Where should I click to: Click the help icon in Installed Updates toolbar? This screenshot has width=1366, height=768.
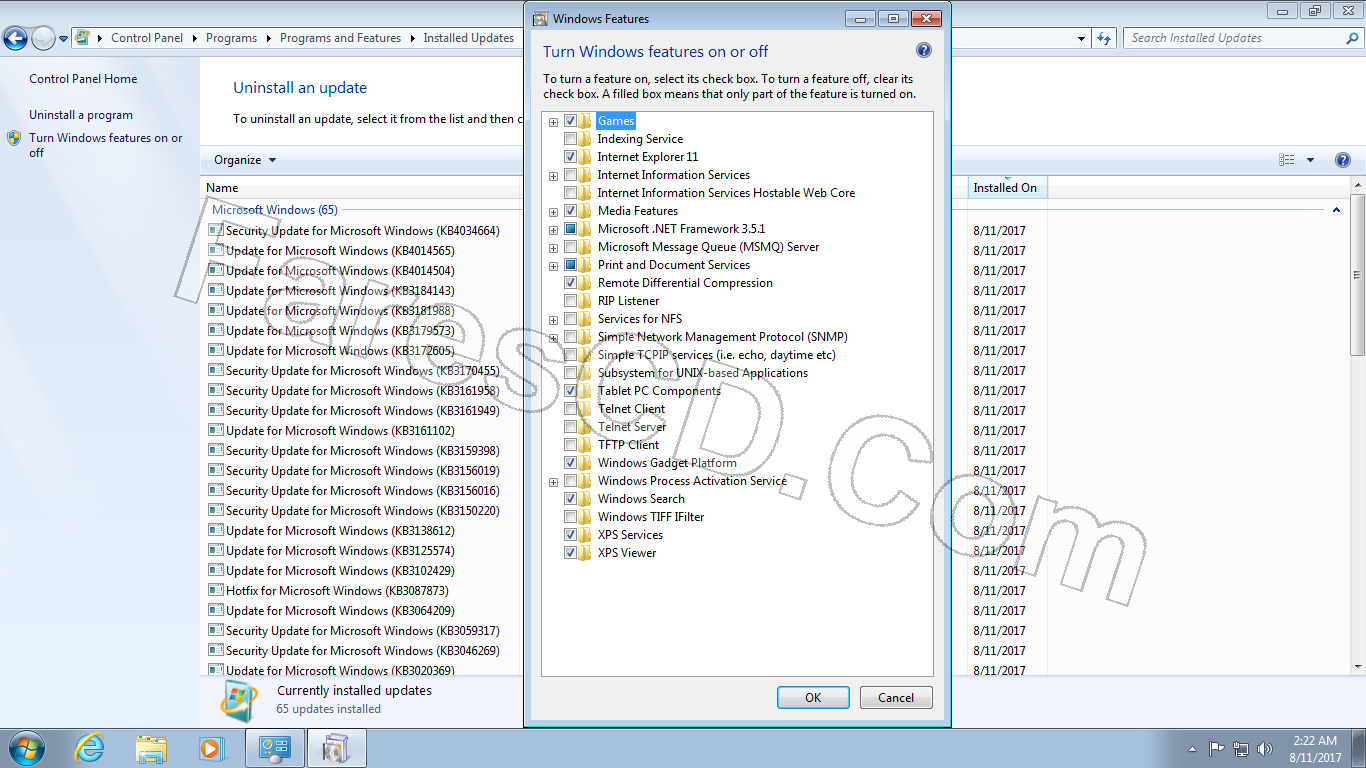tap(1343, 160)
